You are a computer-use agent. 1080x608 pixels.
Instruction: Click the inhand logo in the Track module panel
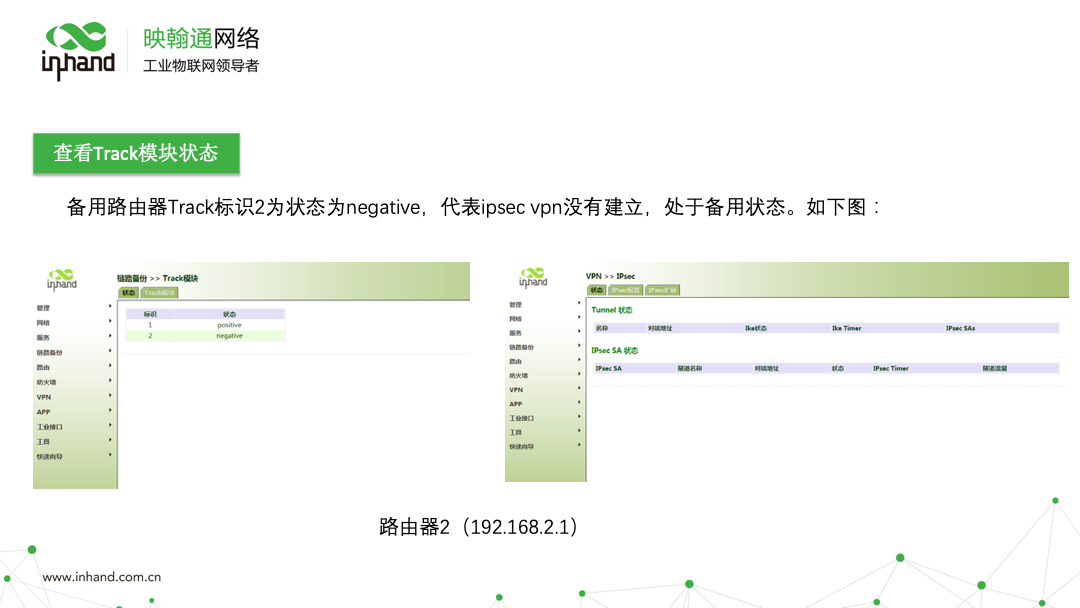click(61, 279)
